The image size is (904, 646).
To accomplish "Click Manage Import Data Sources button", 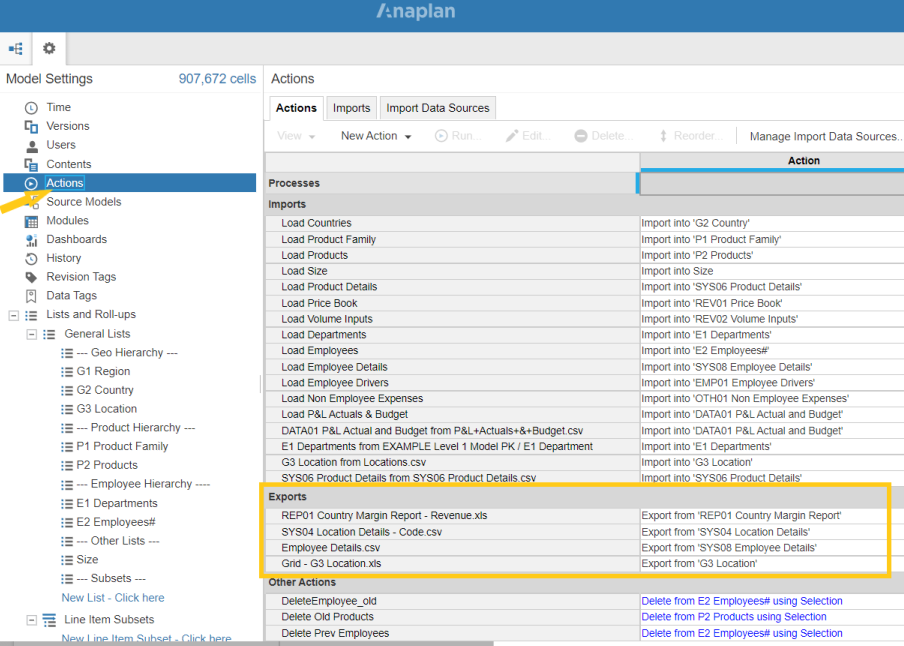I will click(x=826, y=137).
